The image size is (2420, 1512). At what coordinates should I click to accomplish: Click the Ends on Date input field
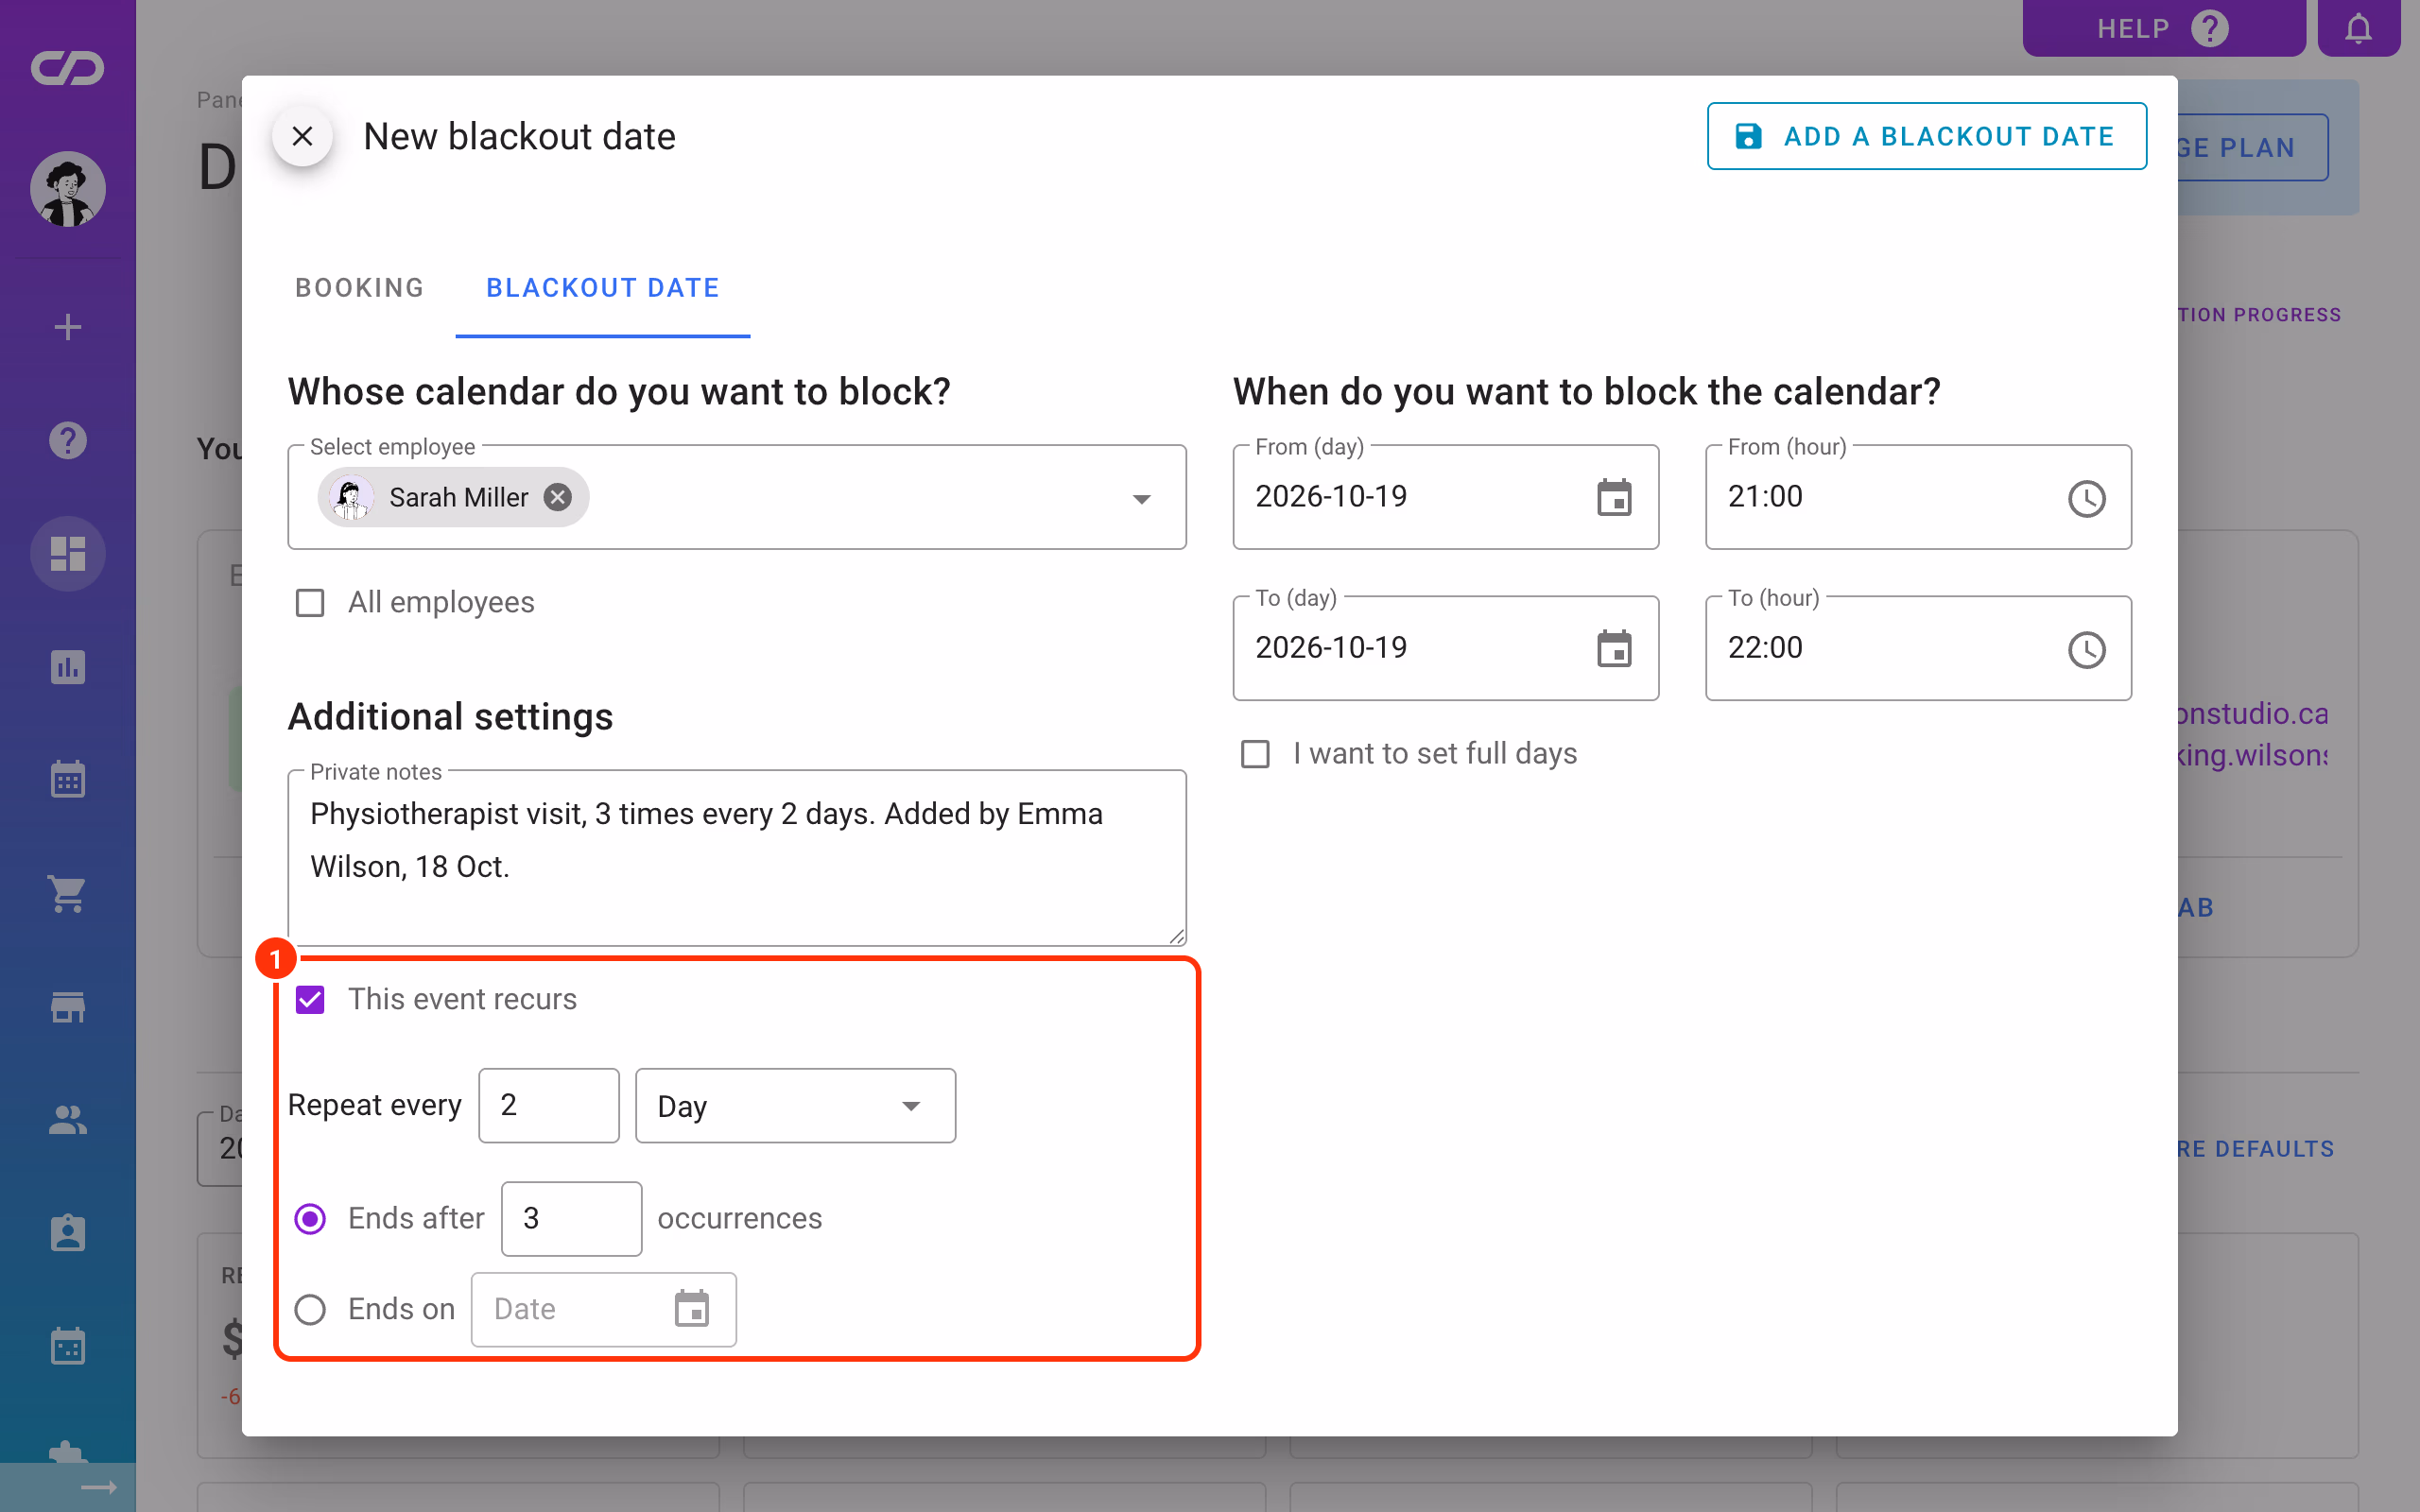pos(603,1309)
